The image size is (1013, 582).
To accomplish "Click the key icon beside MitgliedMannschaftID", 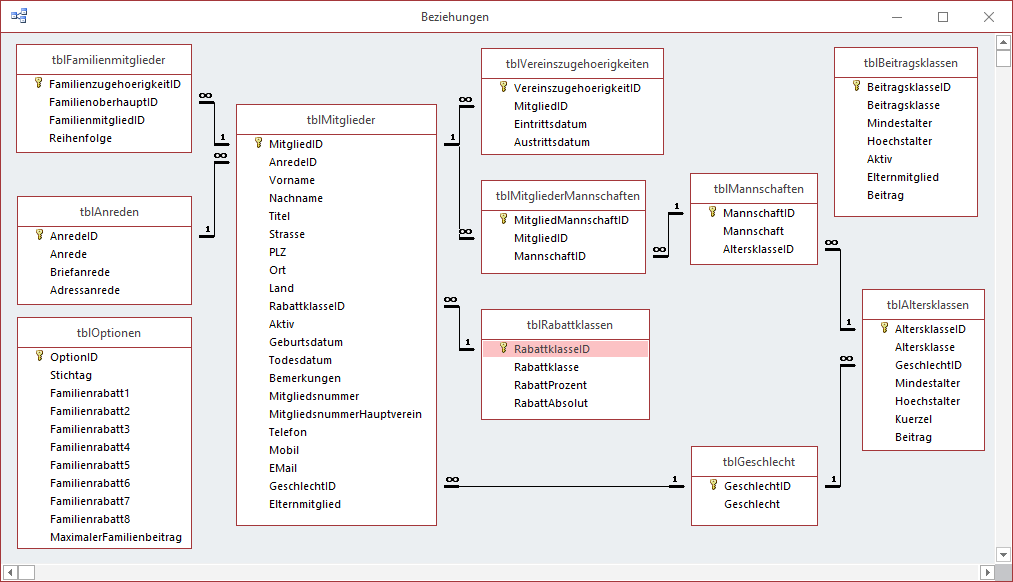I will [503, 219].
